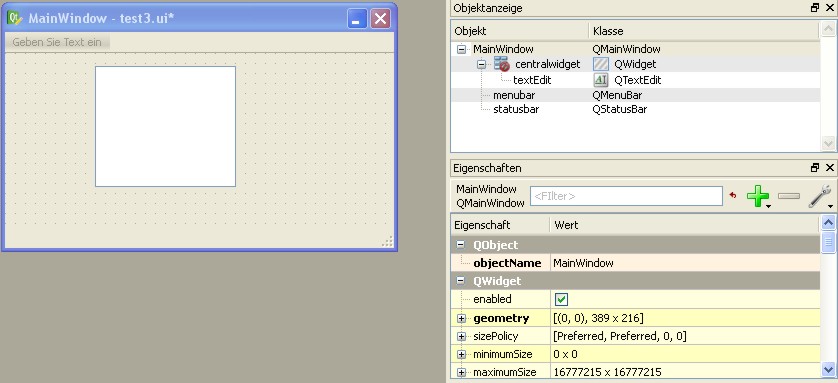Viewport: 838px width, 383px height.
Task: Expand the minimumSize property
Action: 461,354
